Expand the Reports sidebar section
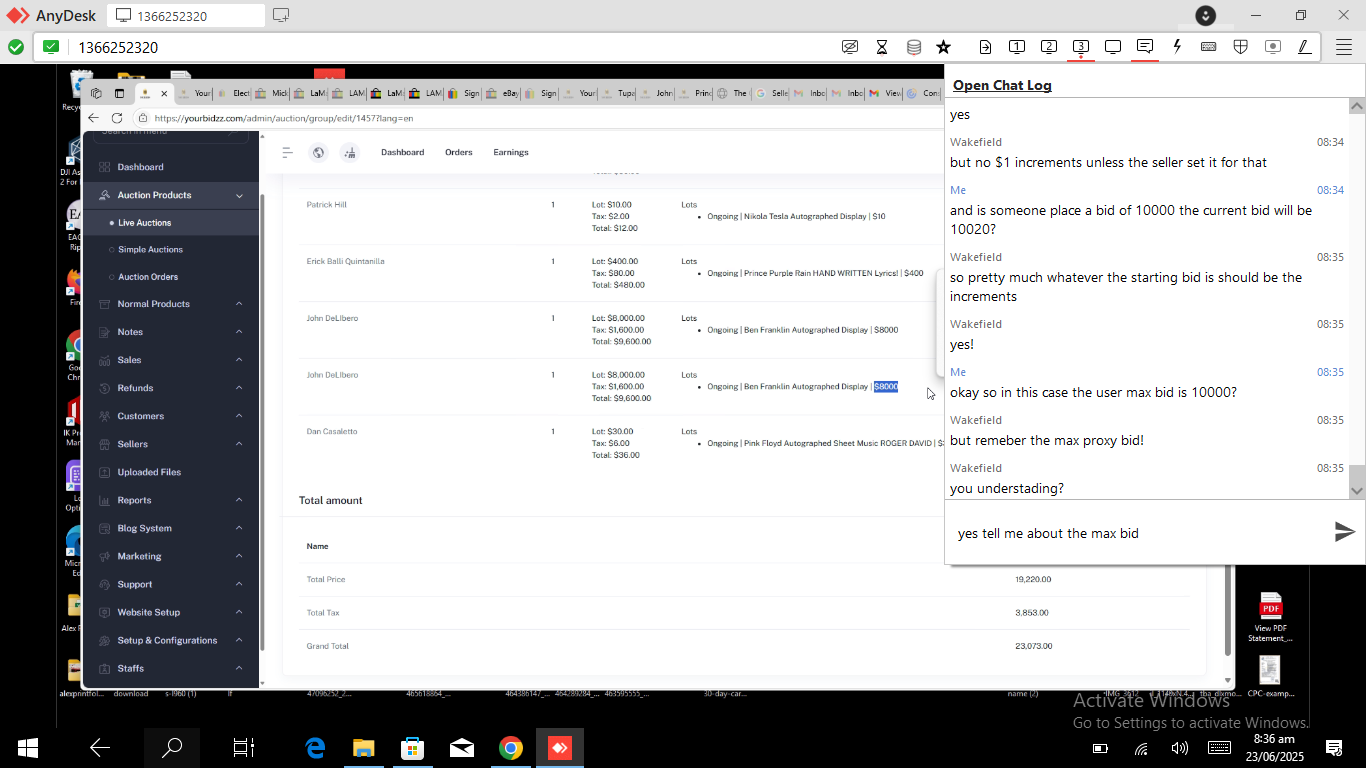The image size is (1366, 768). 171,500
